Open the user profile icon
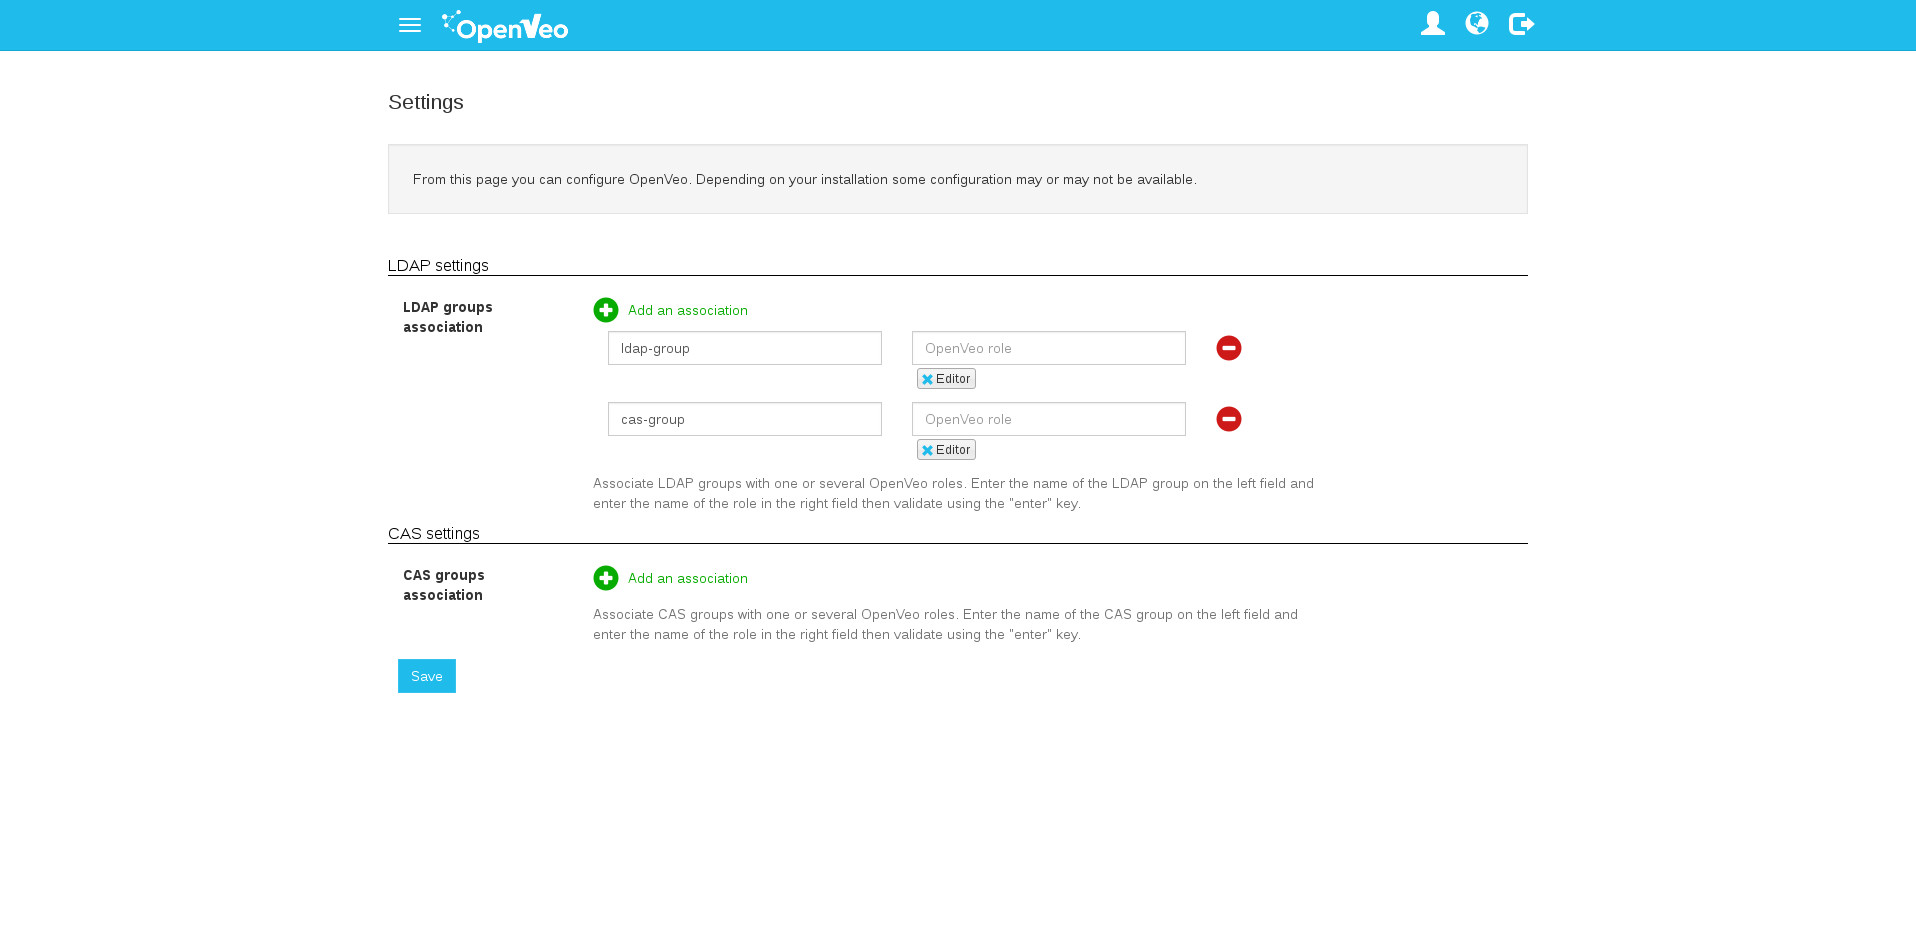Viewport: 1916px width, 933px height. [x=1432, y=24]
